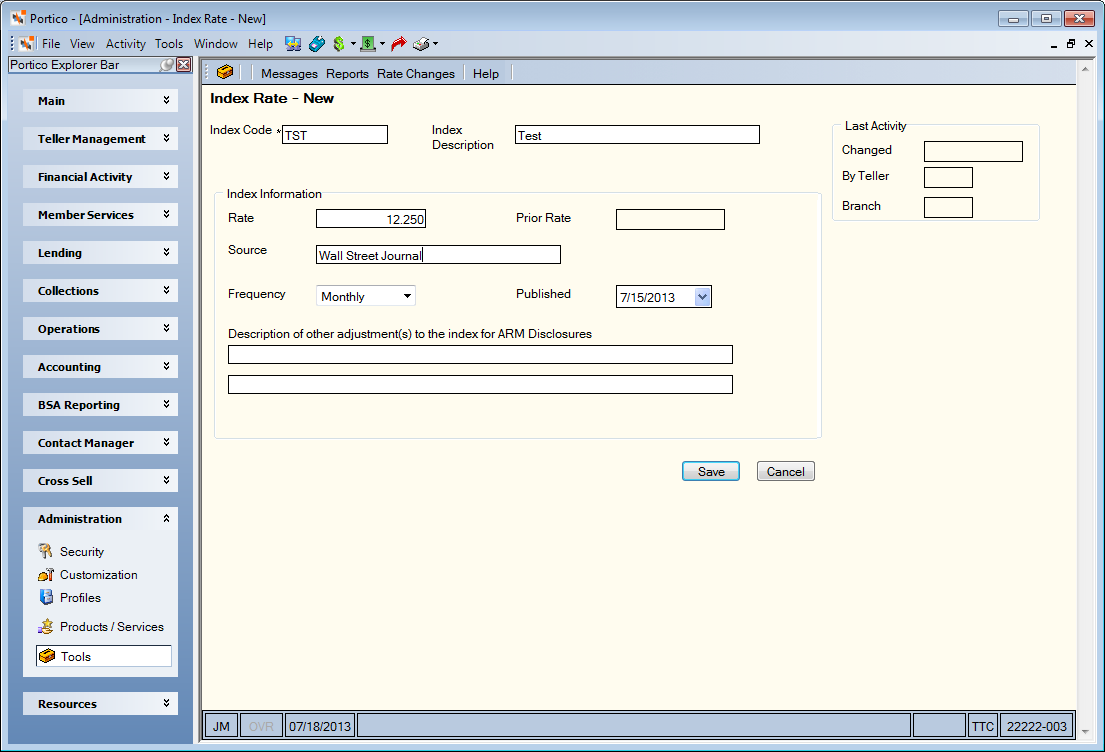
Task: Click the two-monitors transfer toolbar icon
Action: (293, 44)
